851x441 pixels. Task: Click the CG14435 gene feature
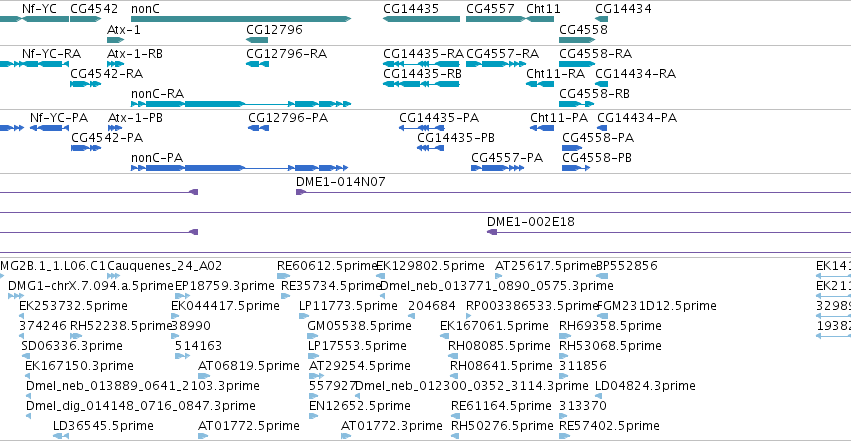[421, 19]
